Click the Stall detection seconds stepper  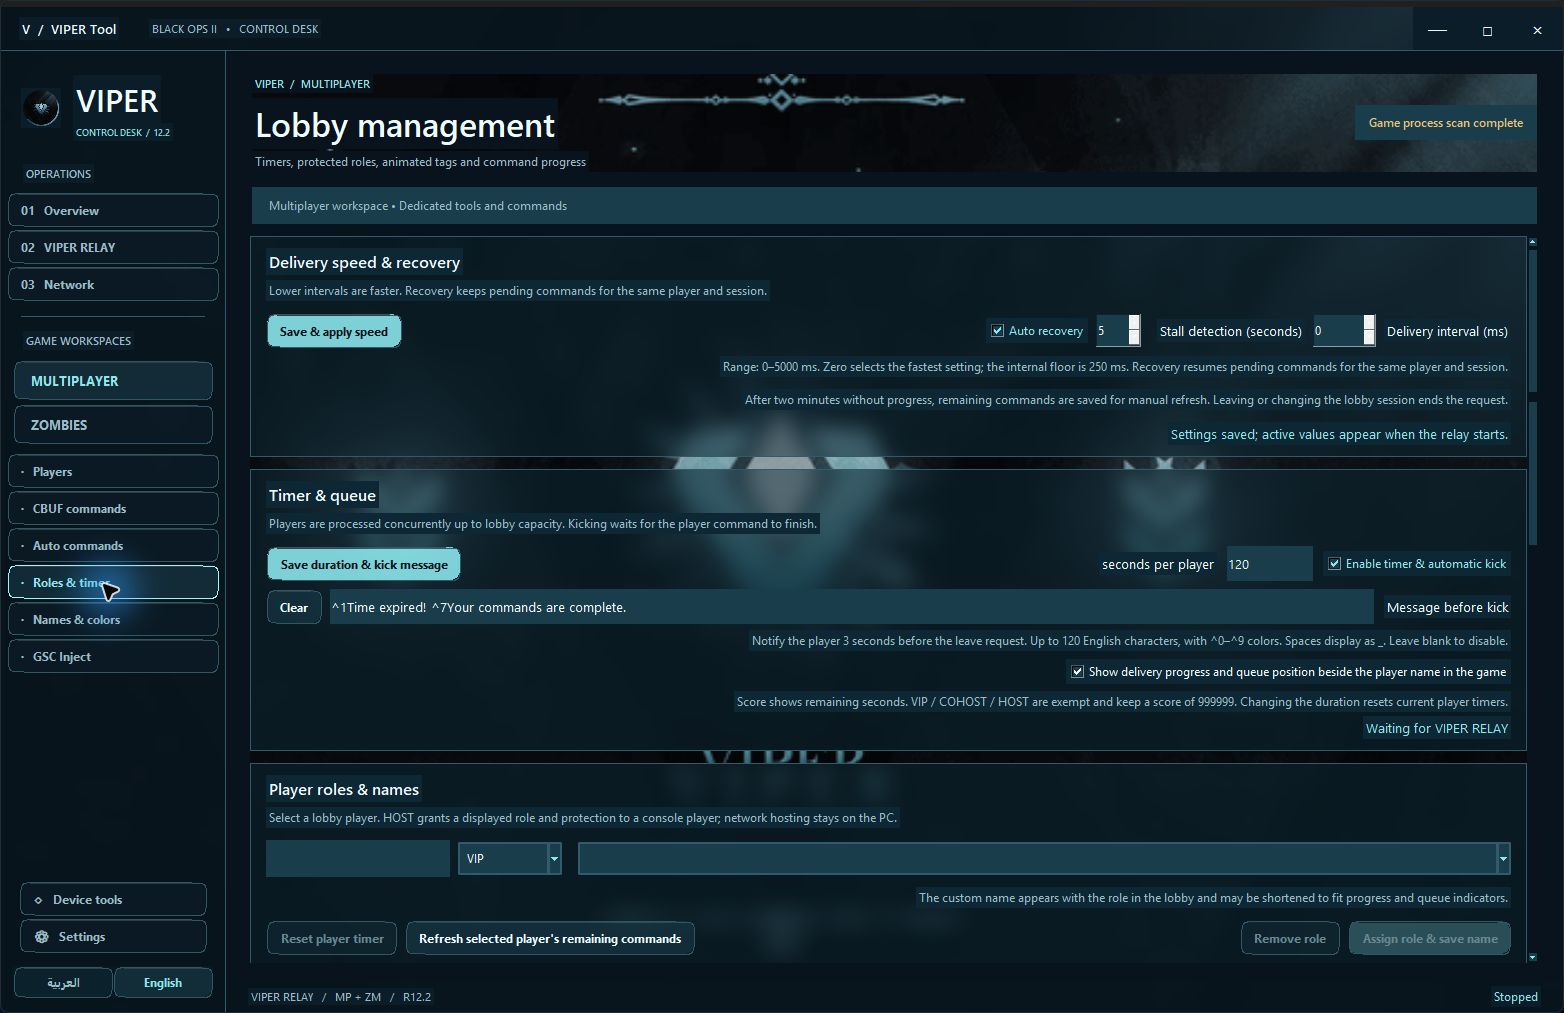tap(1134, 330)
